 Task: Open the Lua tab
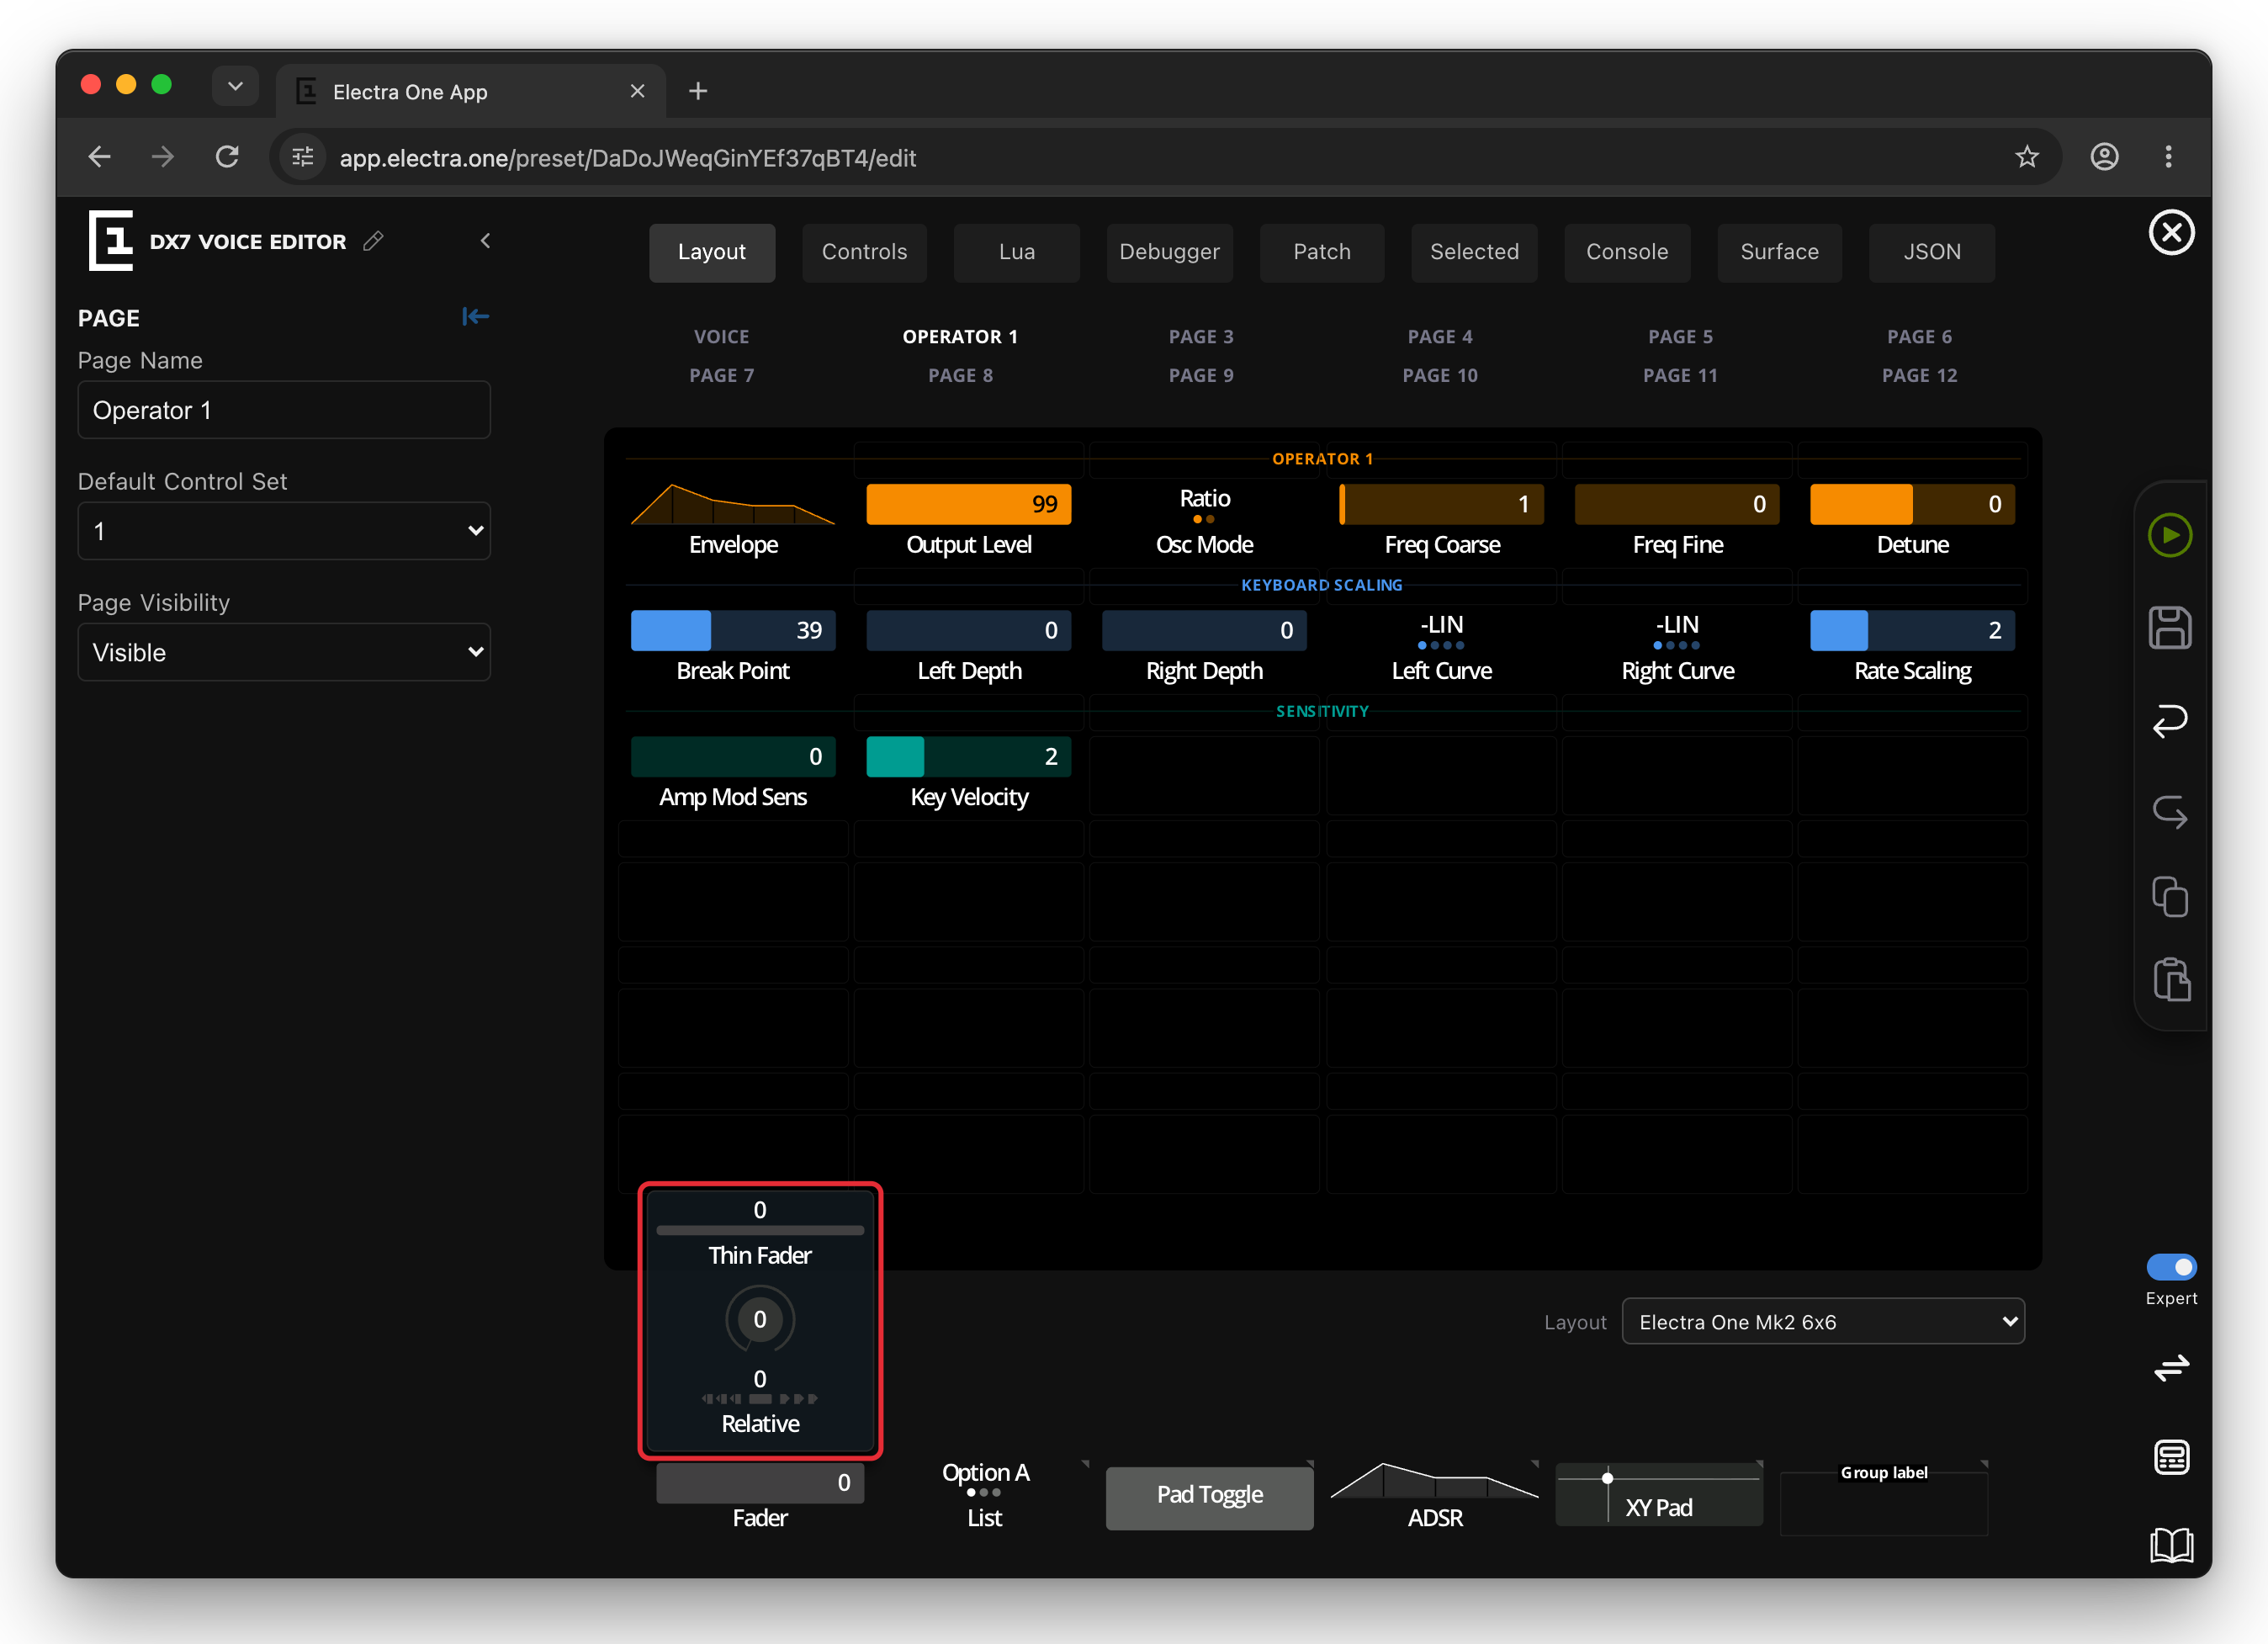tap(1017, 252)
